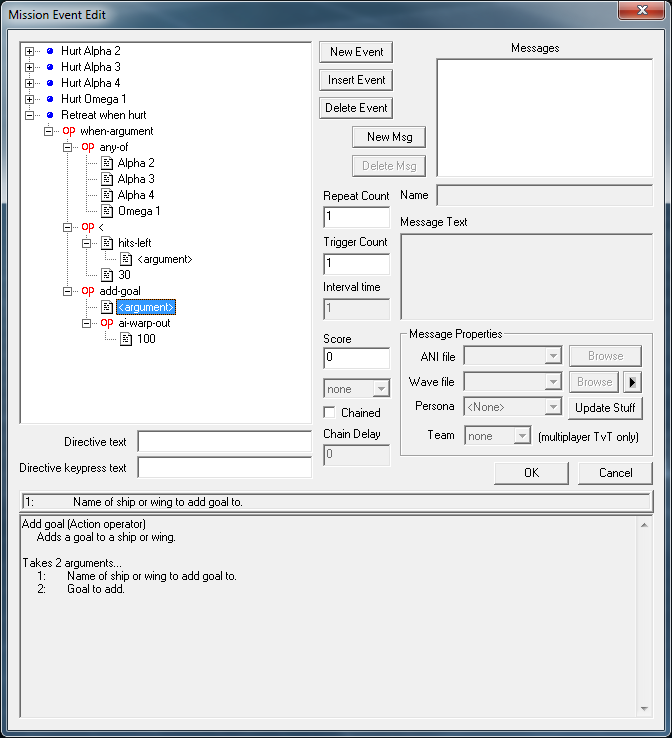The image size is (672, 738).
Task: Open the dropdown showing none below Score
Action: tap(380, 389)
